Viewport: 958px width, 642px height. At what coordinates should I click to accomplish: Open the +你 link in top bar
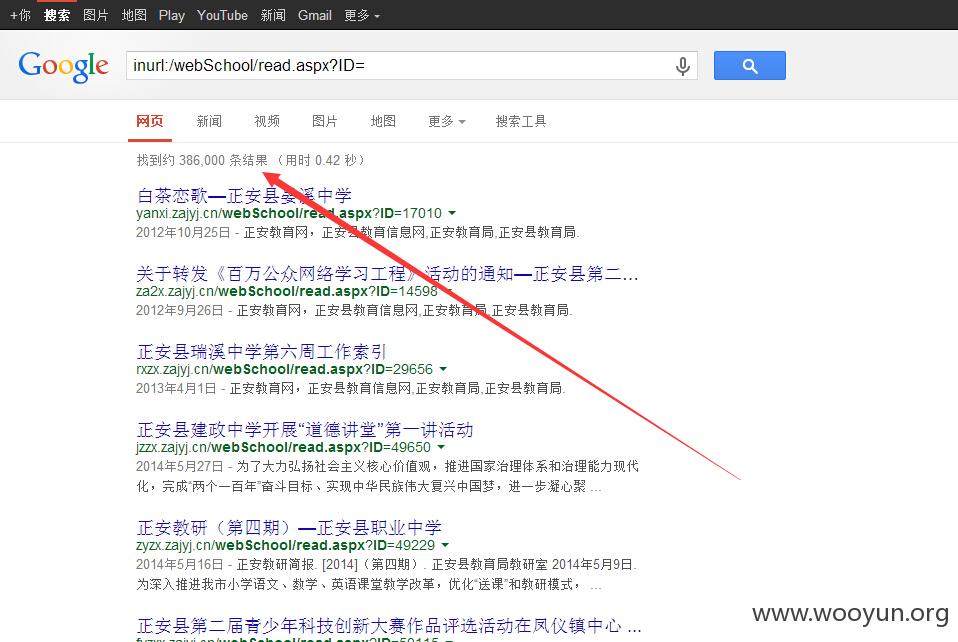(21, 15)
